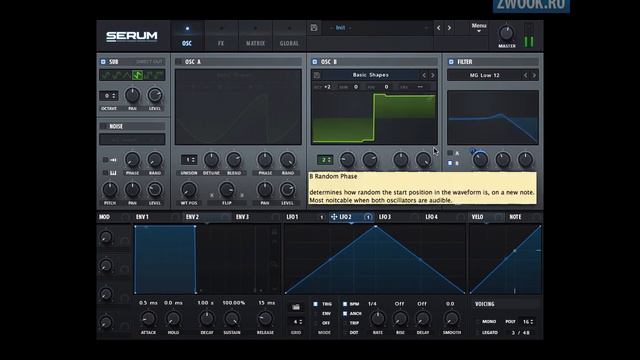The width and height of the screenshot is (640, 360).
Task: Click the filter resonance knob
Action: click(502, 160)
